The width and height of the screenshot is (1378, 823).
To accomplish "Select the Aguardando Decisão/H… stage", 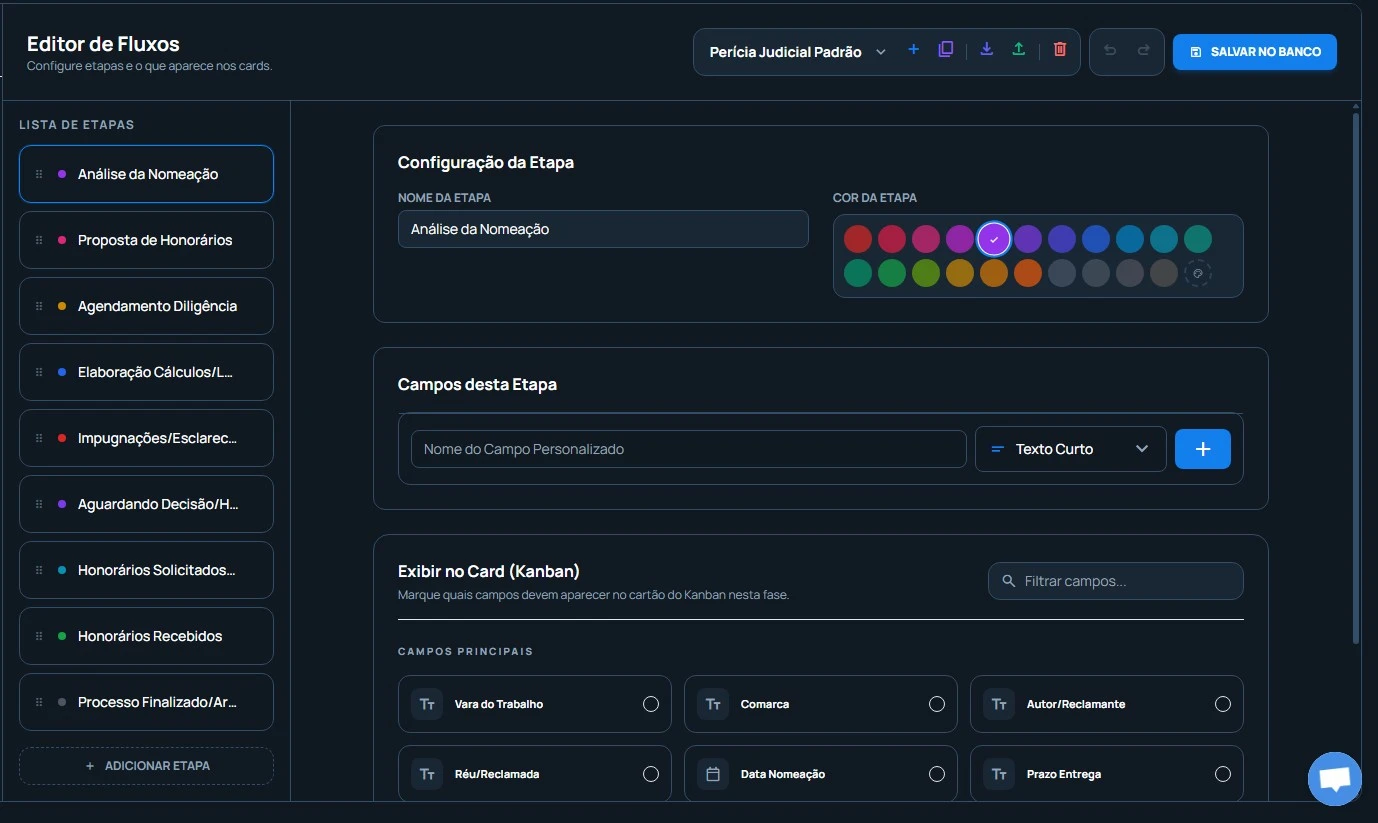I will 146,504.
